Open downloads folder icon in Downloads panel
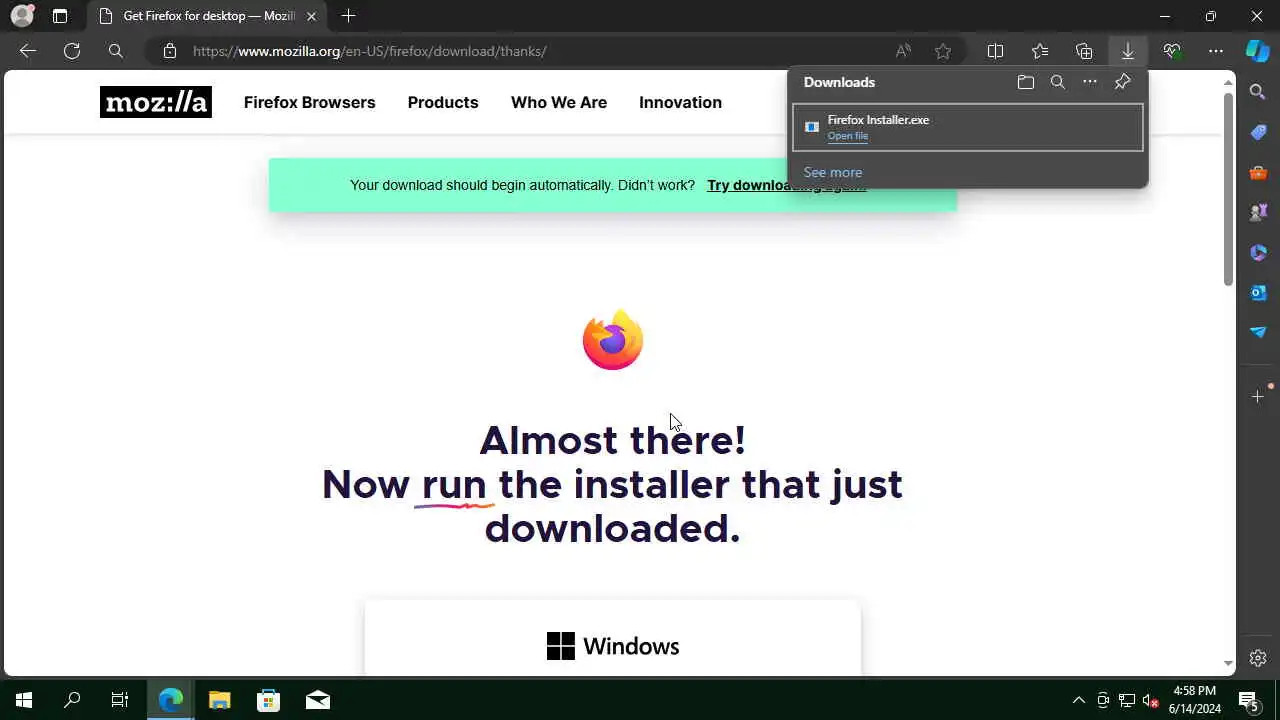This screenshot has width=1280, height=720. coord(1026,82)
